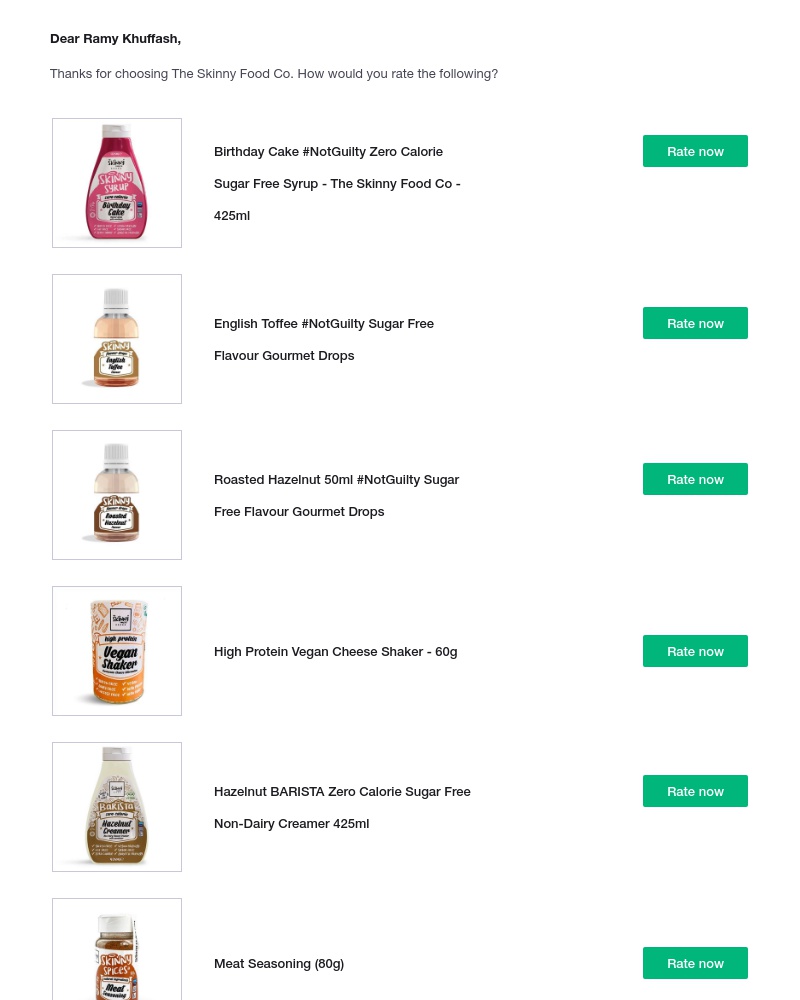This screenshot has width=800, height=1000.
Task: Rate the Birthday Cake Sugar Free Syrup
Action: [695, 151]
